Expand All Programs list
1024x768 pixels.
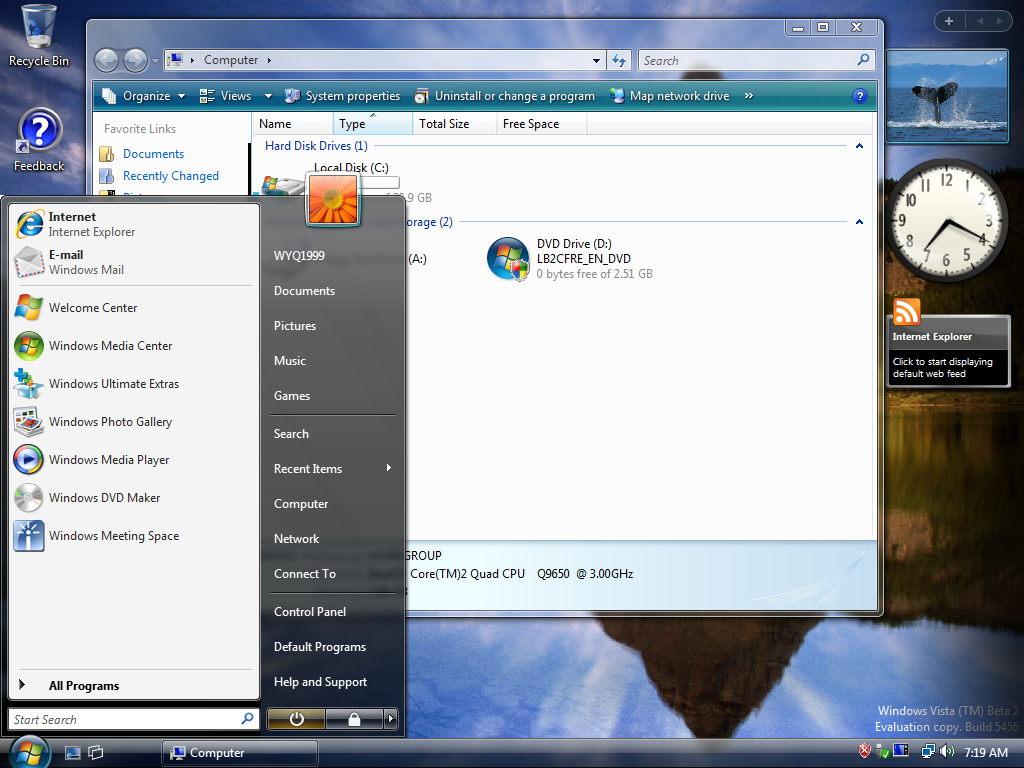click(x=83, y=686)
